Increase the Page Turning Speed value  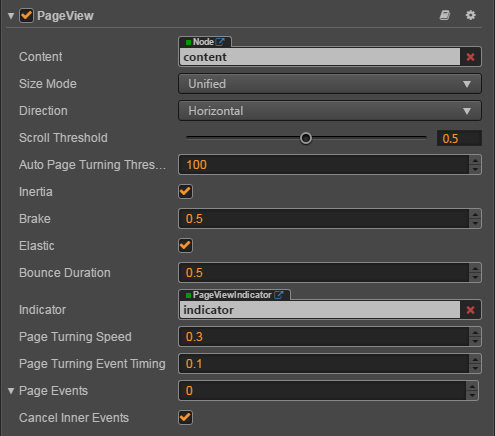pos(475,332)
